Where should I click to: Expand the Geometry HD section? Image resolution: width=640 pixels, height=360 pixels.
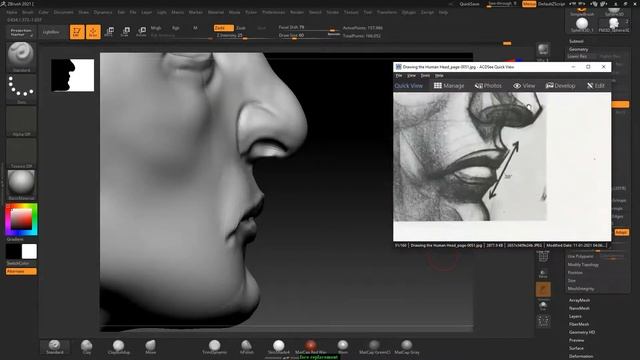[582, 332]
